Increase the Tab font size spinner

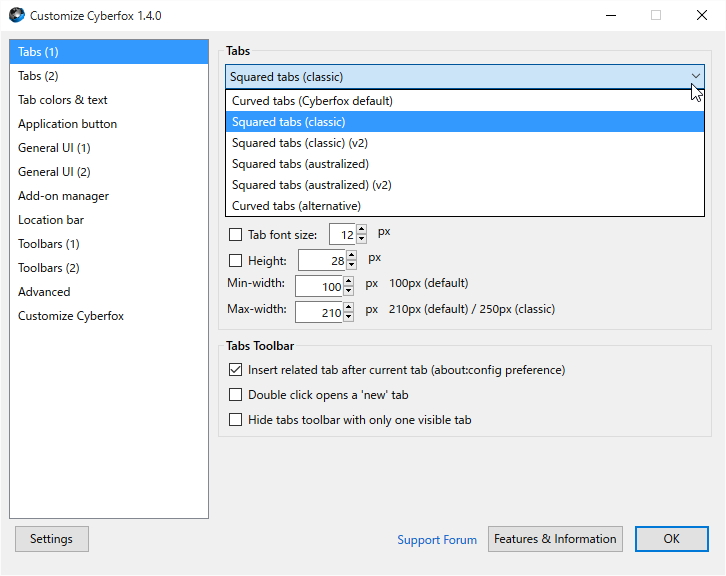pyautogui.click(x=361, y=230)
